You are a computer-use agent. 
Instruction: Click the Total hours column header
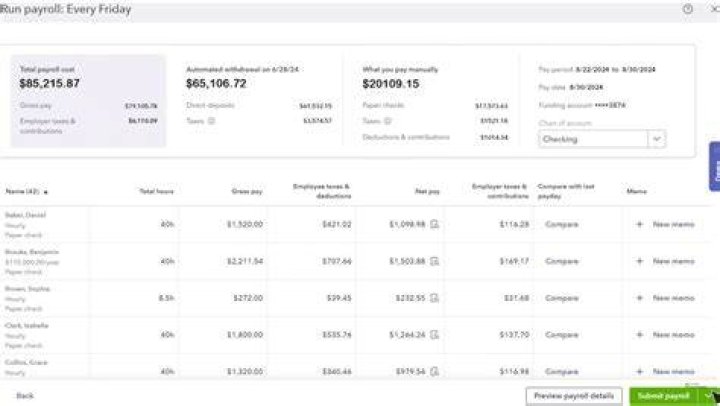157,191
